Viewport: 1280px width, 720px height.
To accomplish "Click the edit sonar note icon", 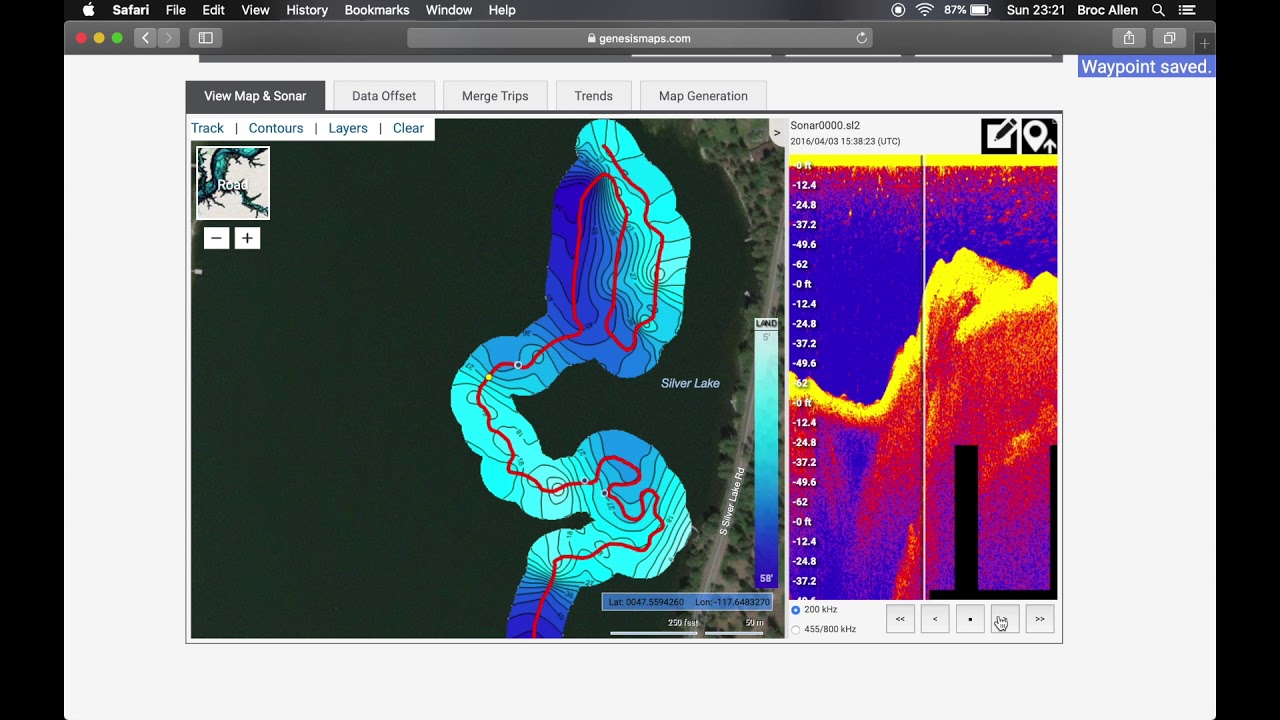I will click(x=999, y=136).
